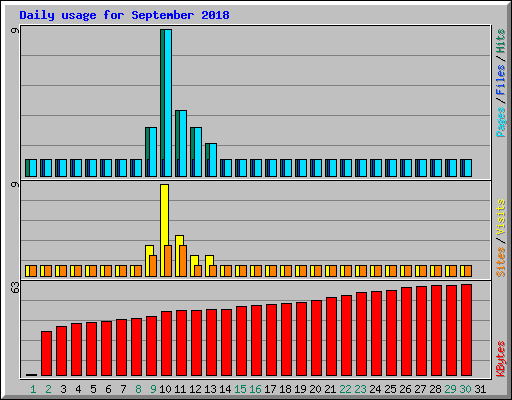Click the red KBytes bar for day 22

click(346, 335)
